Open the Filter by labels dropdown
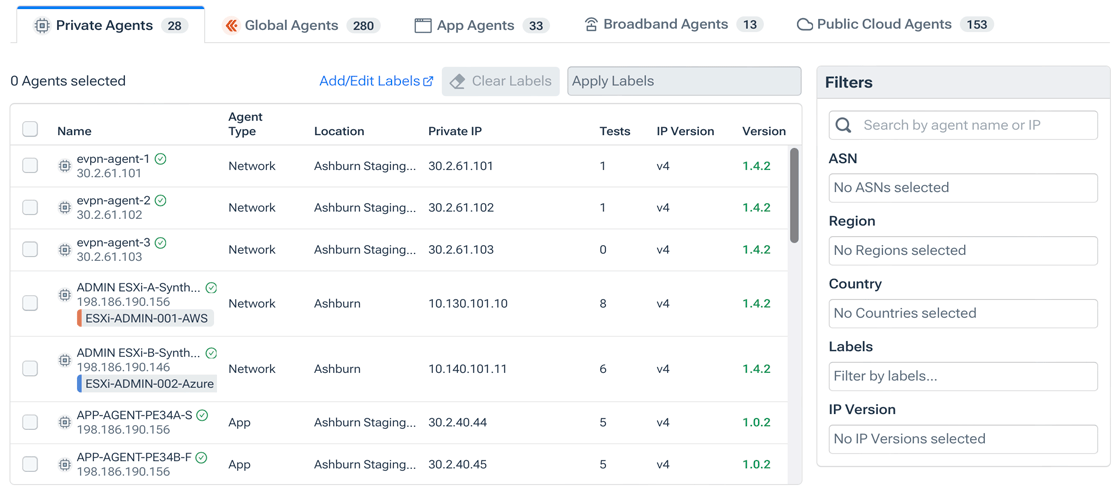Image resolution: width=1120 pixels, height=489 pixels. click(x=963, y=376)
